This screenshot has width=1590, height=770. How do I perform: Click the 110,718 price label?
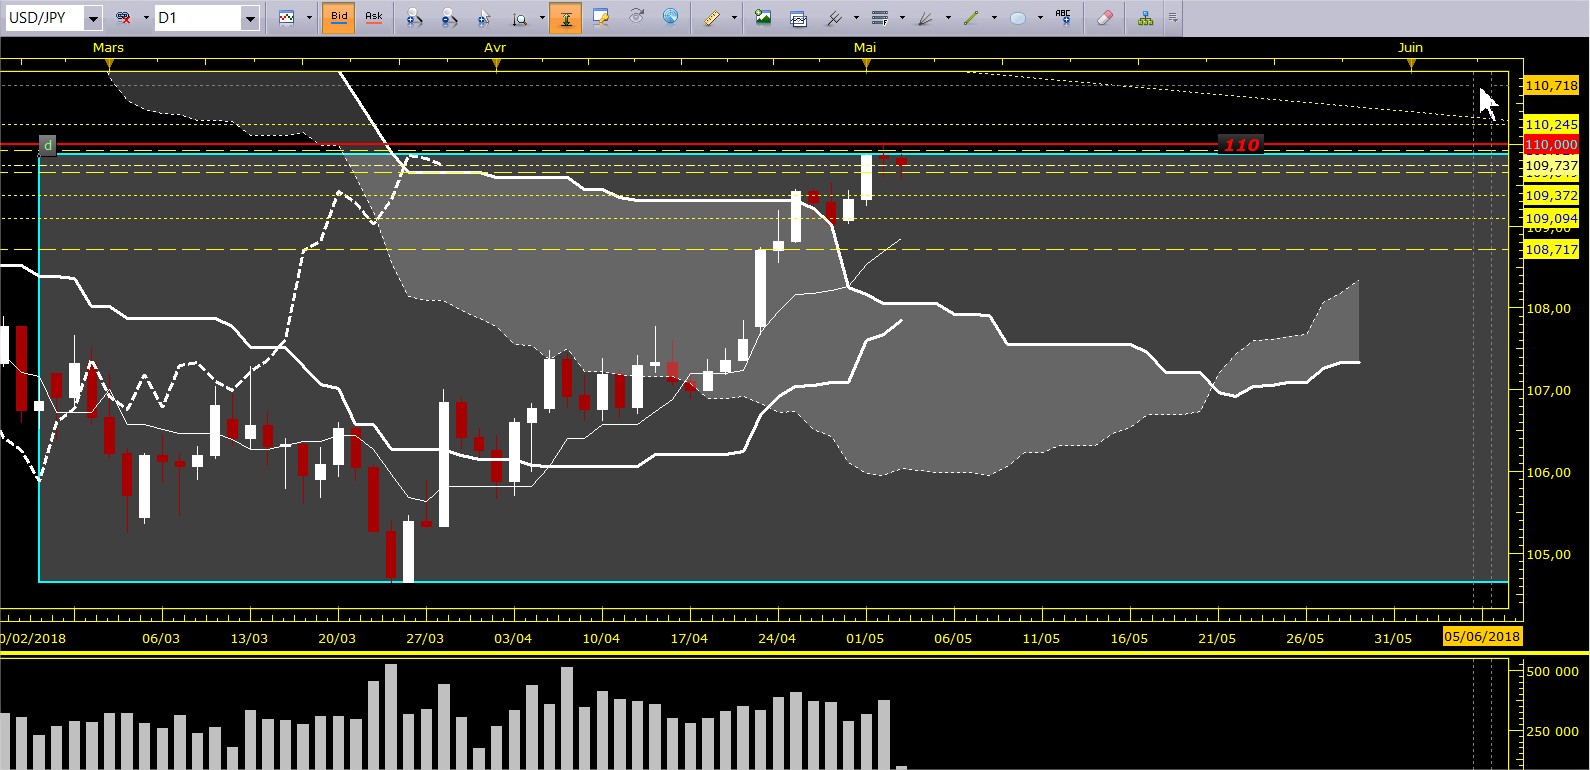click(1551, 86)
